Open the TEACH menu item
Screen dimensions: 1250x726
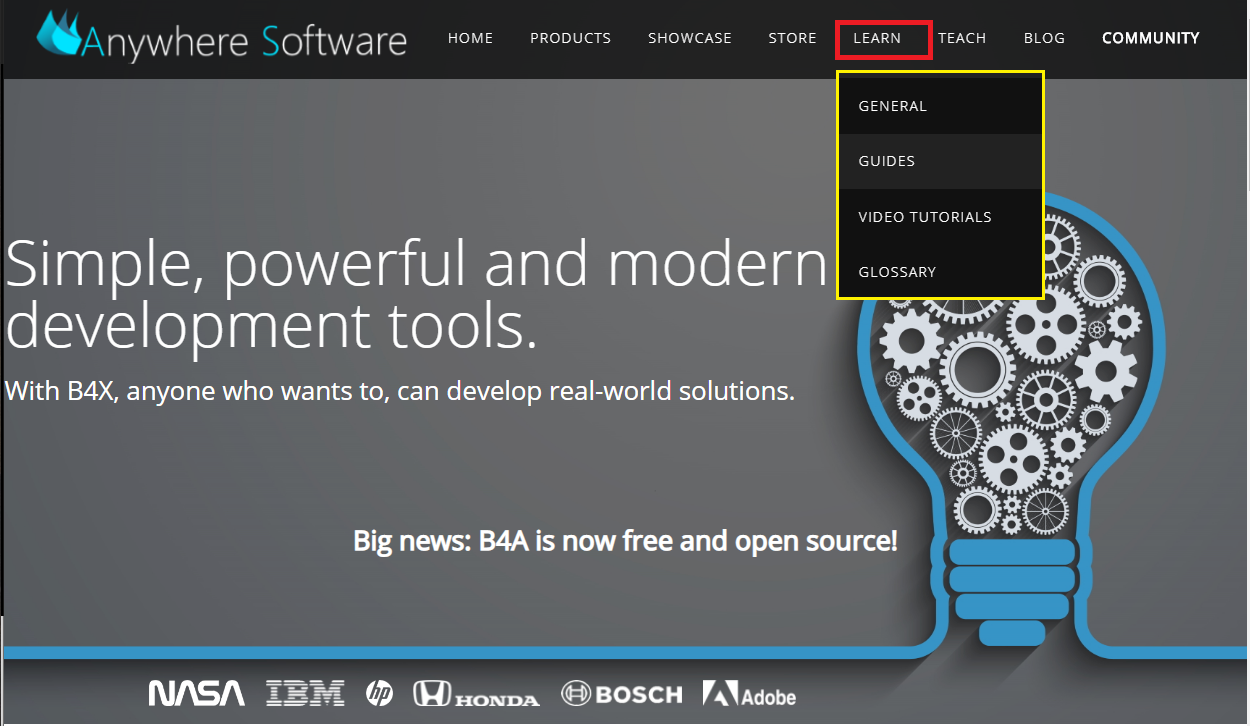(962, 38)
